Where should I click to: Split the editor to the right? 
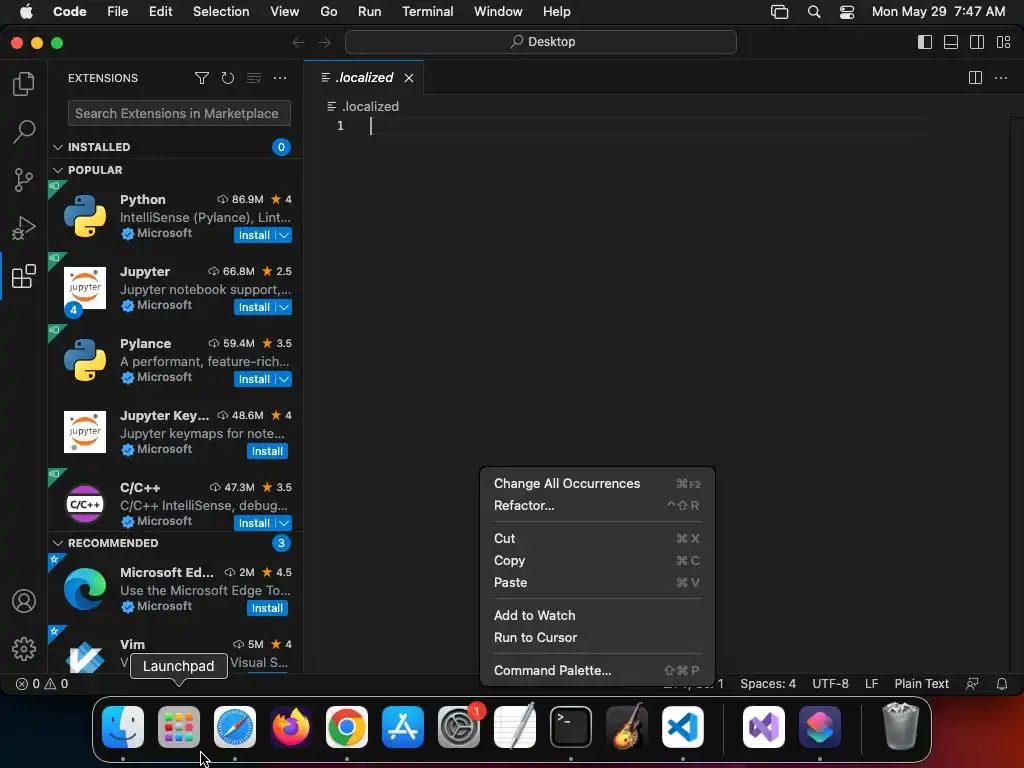(x=975, y=78)
